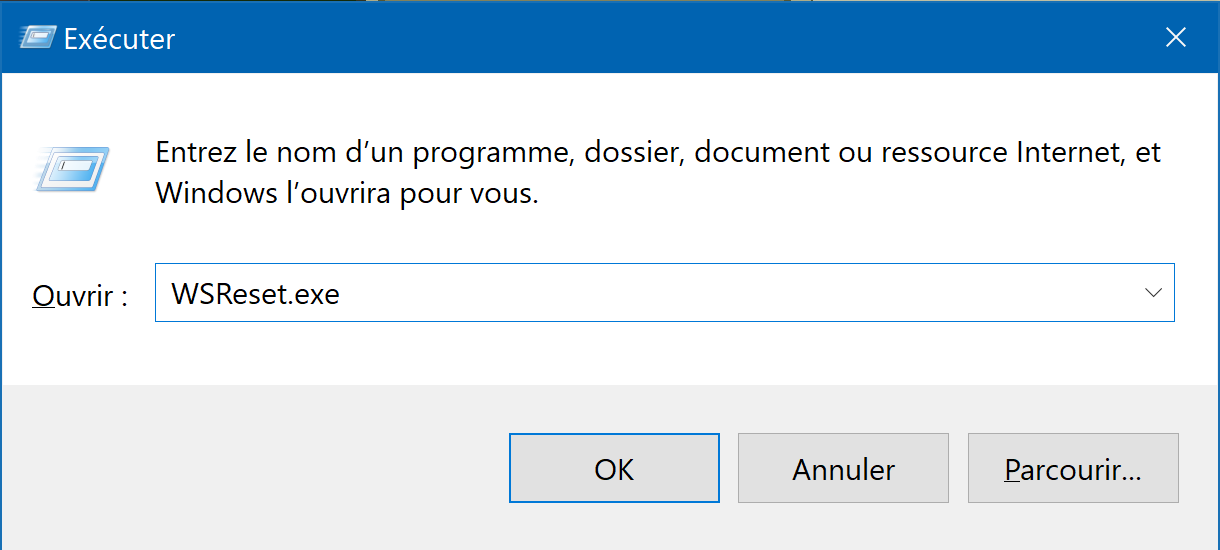Click the Exécuter title text

point(119,39)
